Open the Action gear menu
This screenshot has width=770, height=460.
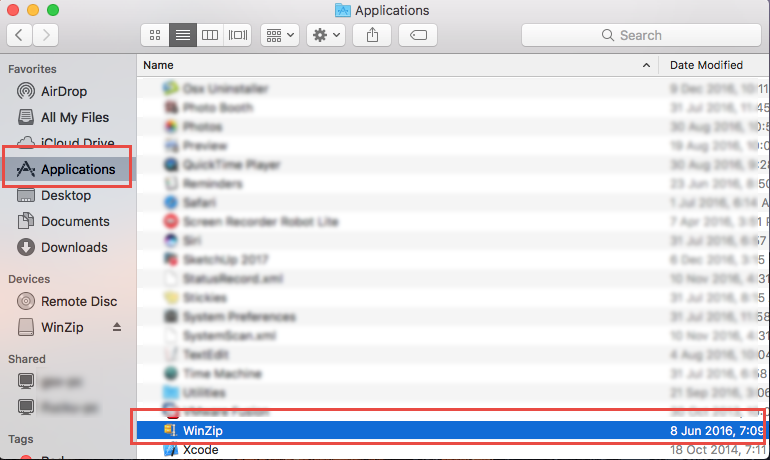[x=326, y=35]
